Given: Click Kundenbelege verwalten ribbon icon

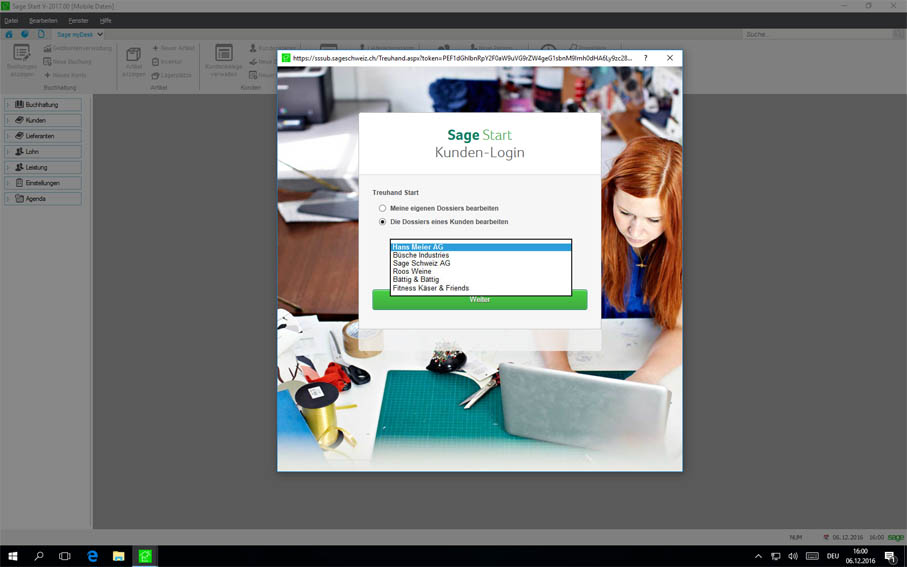Looking at the screenshot, I should pyautogui.click(x=224, y=61).
